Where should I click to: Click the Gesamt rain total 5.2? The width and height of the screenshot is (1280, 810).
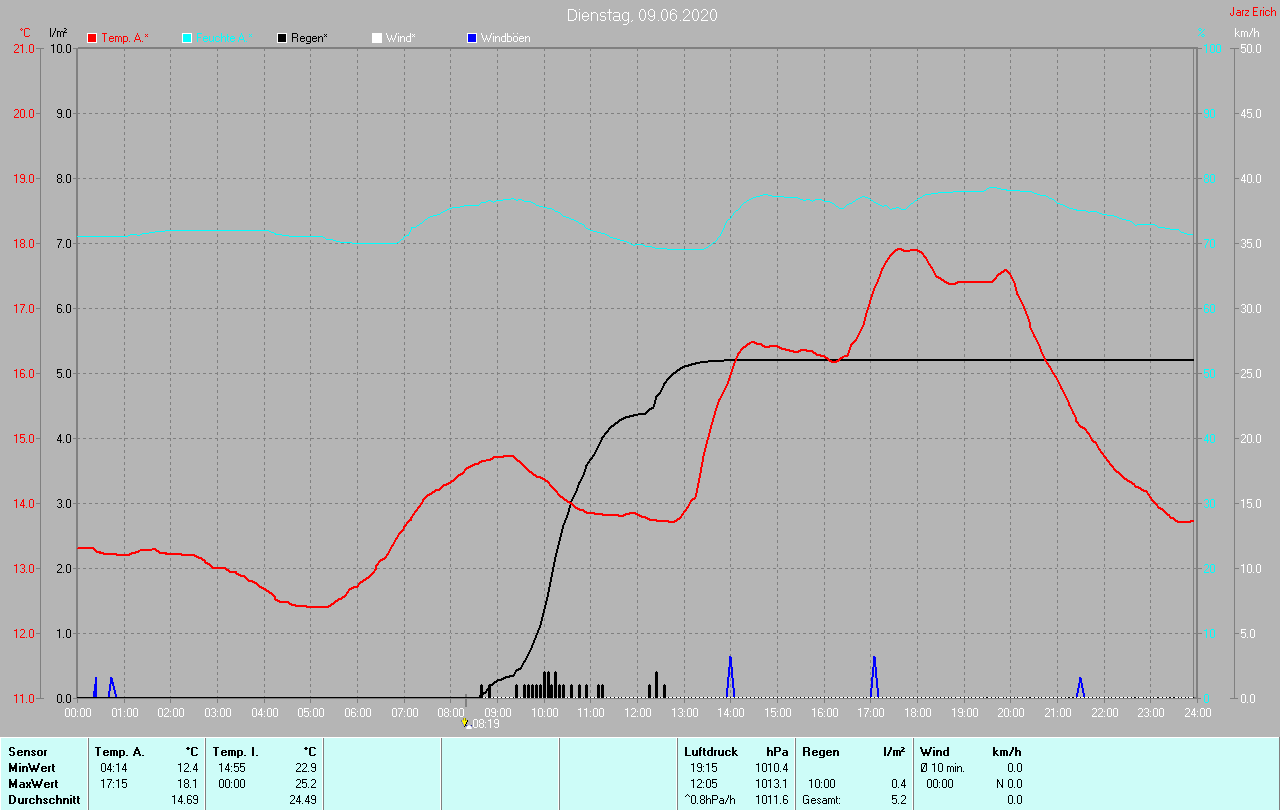pyautogui.click(x=898, y=800)
